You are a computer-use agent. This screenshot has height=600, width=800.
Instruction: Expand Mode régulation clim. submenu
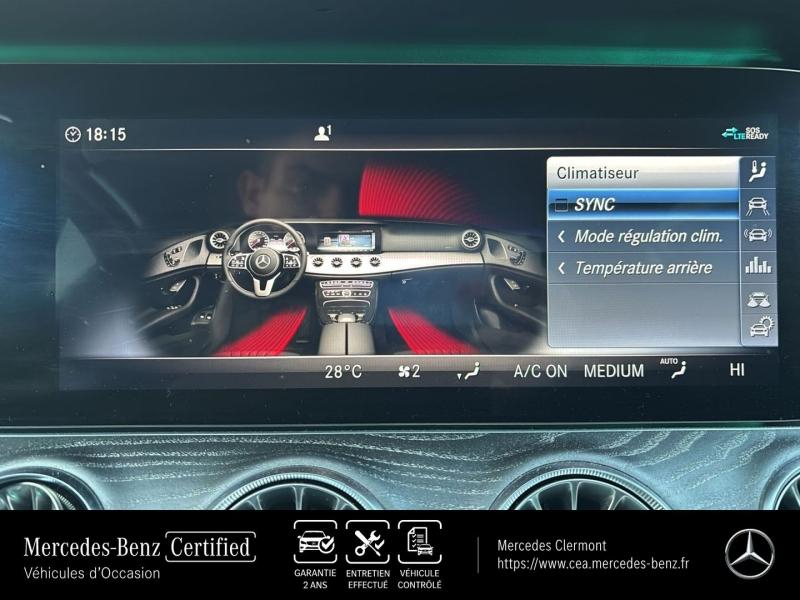tap(647, 236)
